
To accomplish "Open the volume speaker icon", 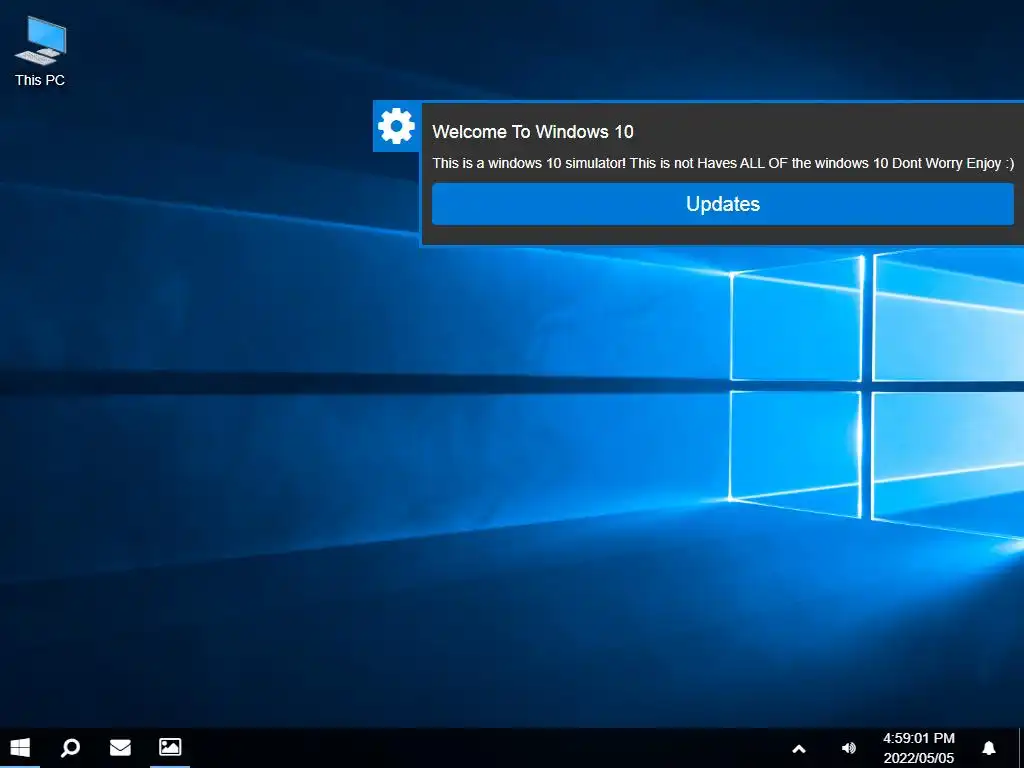I will pos(849,748).
